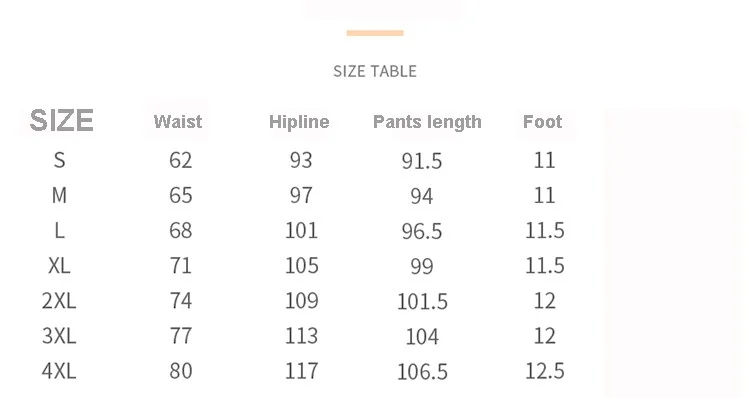Click waist value 62 for size S
Viewport: 750px width, 398px height.
(x=180, y=160)
